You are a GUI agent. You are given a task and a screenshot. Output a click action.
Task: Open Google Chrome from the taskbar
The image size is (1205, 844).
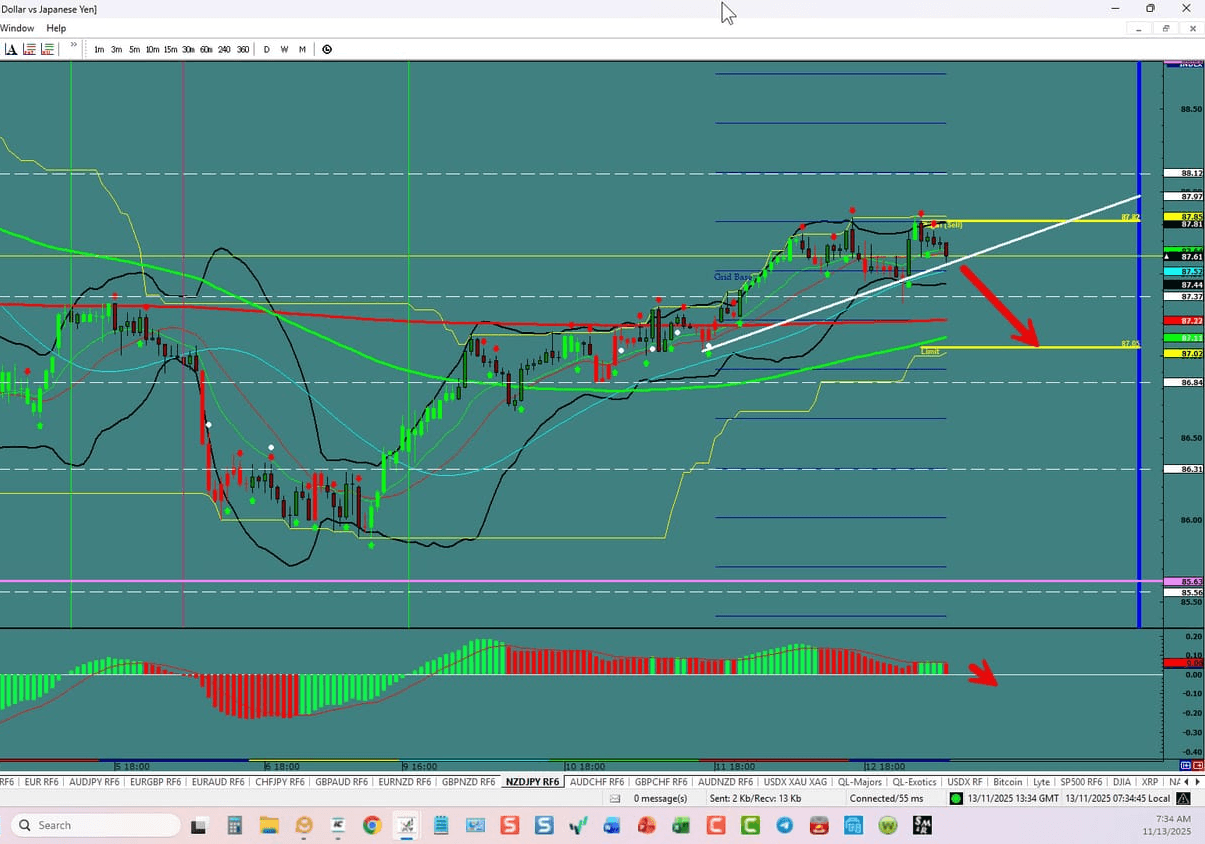(371, 824)
